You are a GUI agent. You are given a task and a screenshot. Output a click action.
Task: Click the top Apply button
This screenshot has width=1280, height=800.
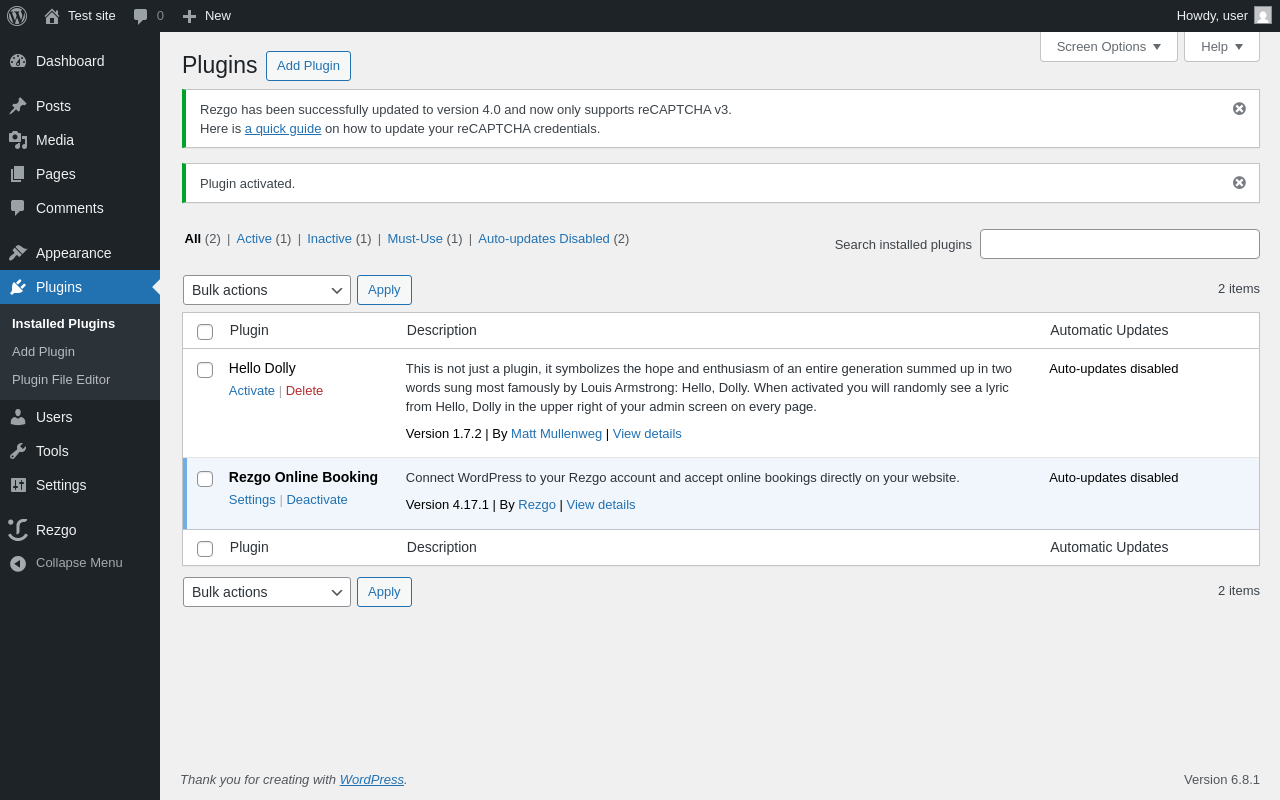point(384,290)
